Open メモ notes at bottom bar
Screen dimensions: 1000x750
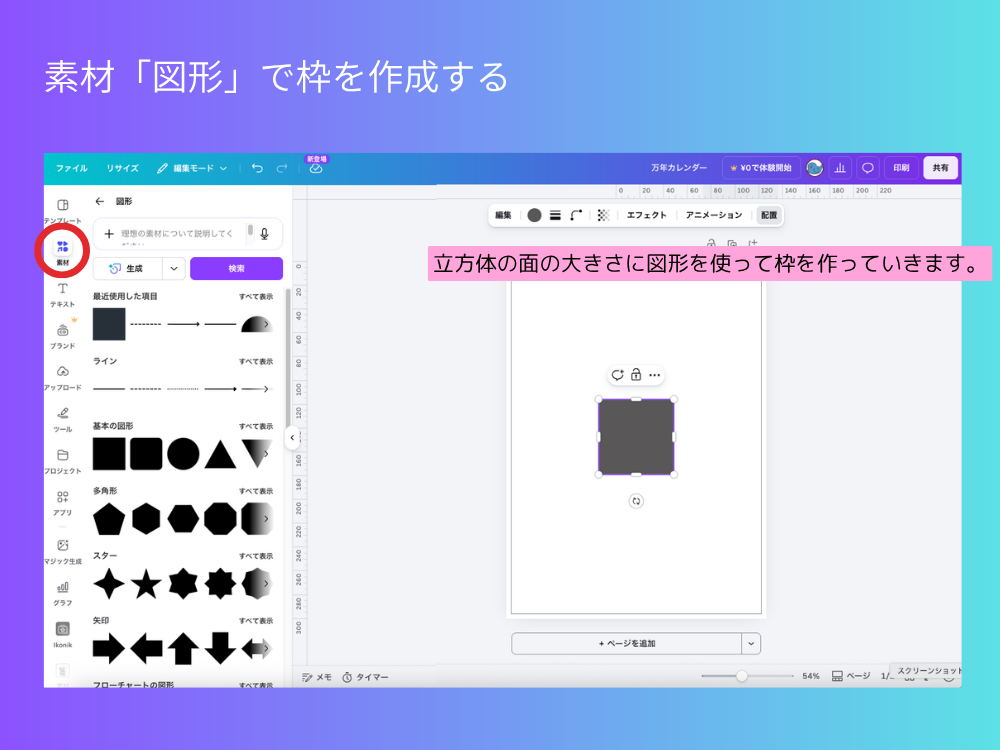pos(317,677)
